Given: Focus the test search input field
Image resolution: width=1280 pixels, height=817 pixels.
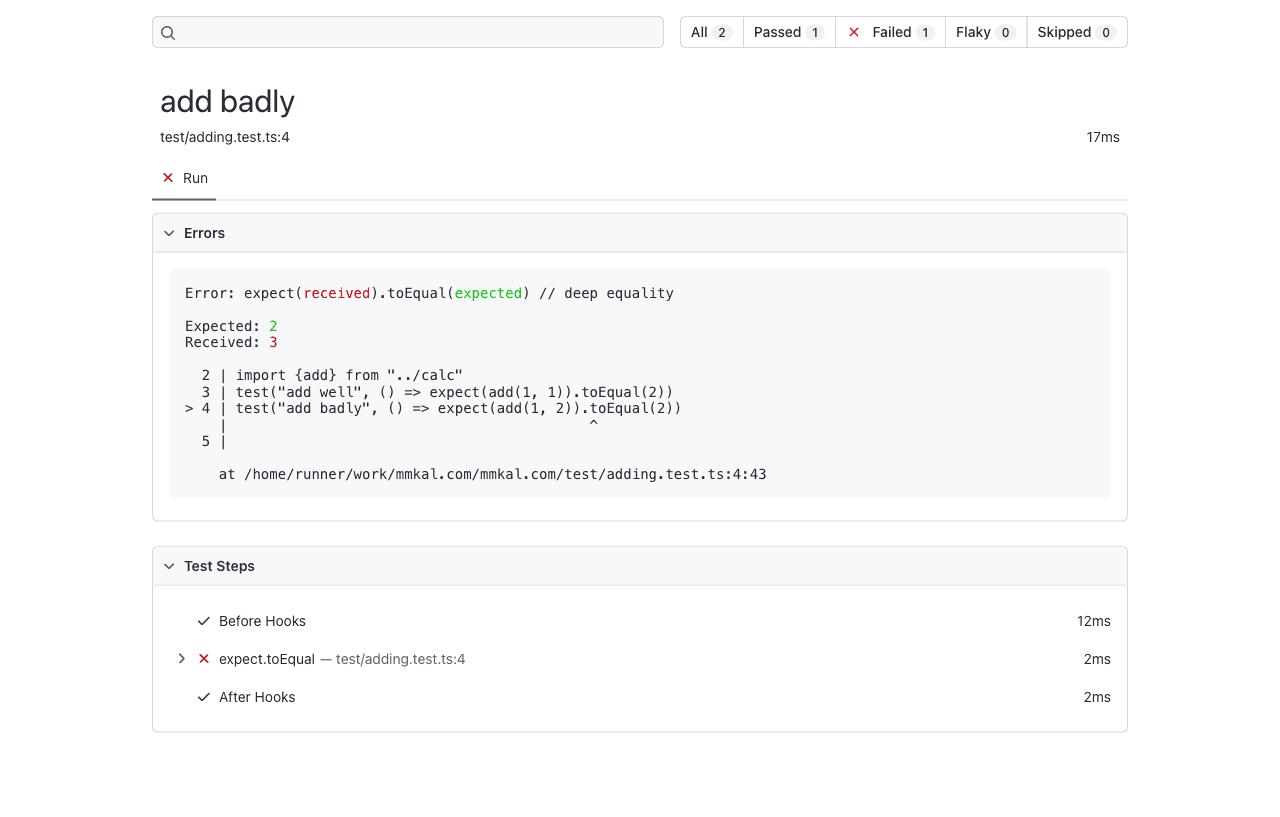Looking at the screenshot, I should pyautogui.click(x=420, y=32).
